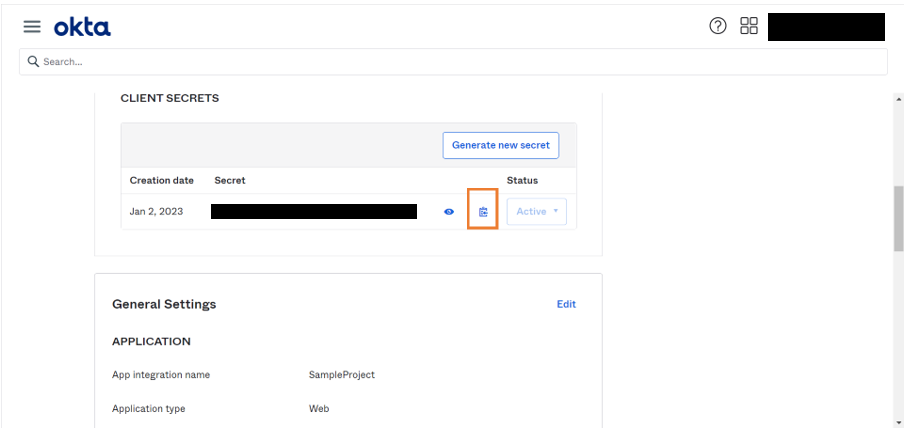Click the SampleProject app integration name
The width and height of the screenshot is (904, 429).
coord(341,375)
